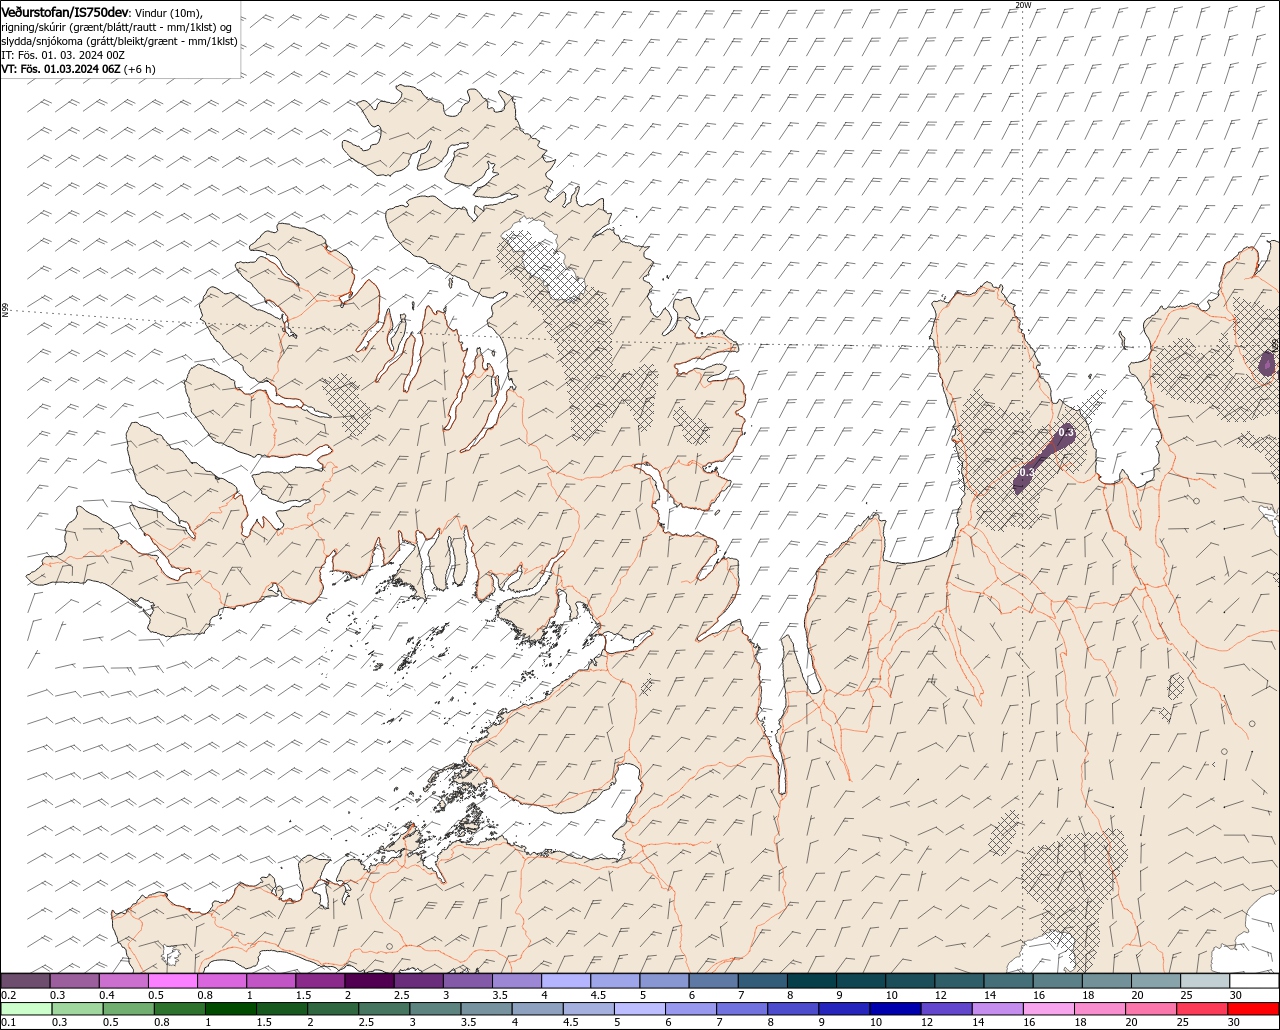Click the "1.5" label in the upper legend row
The width and height of the screenshot is (1280, 1030).
click(303, 995)
